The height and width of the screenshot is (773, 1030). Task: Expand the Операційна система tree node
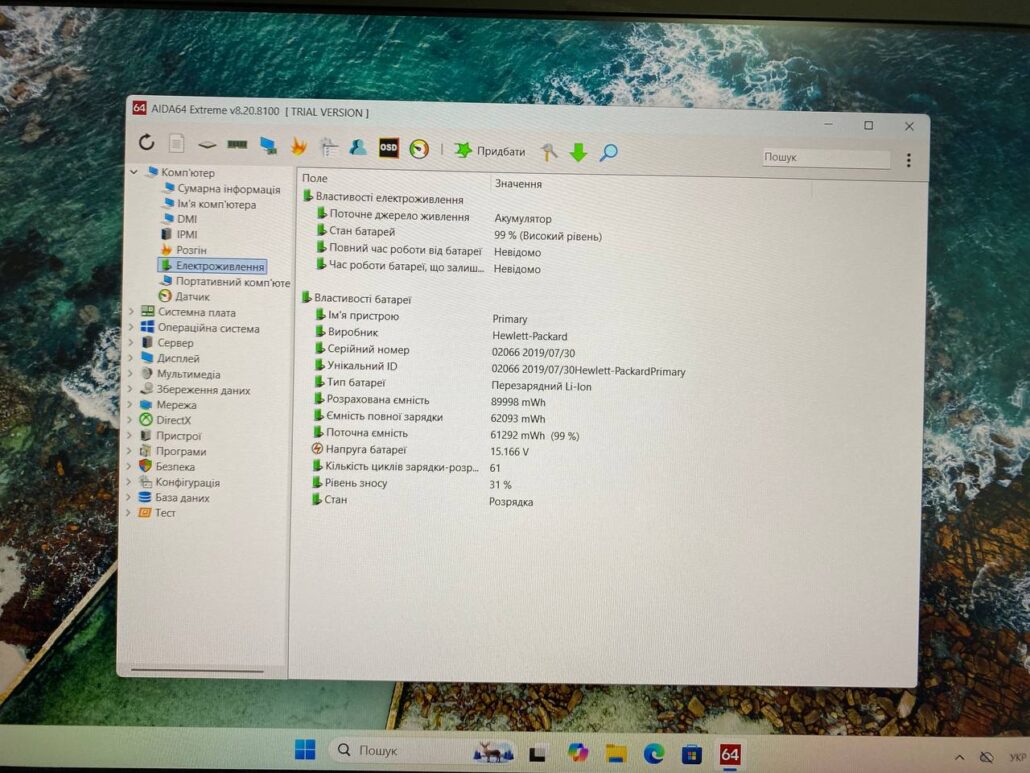pos(131,328)
